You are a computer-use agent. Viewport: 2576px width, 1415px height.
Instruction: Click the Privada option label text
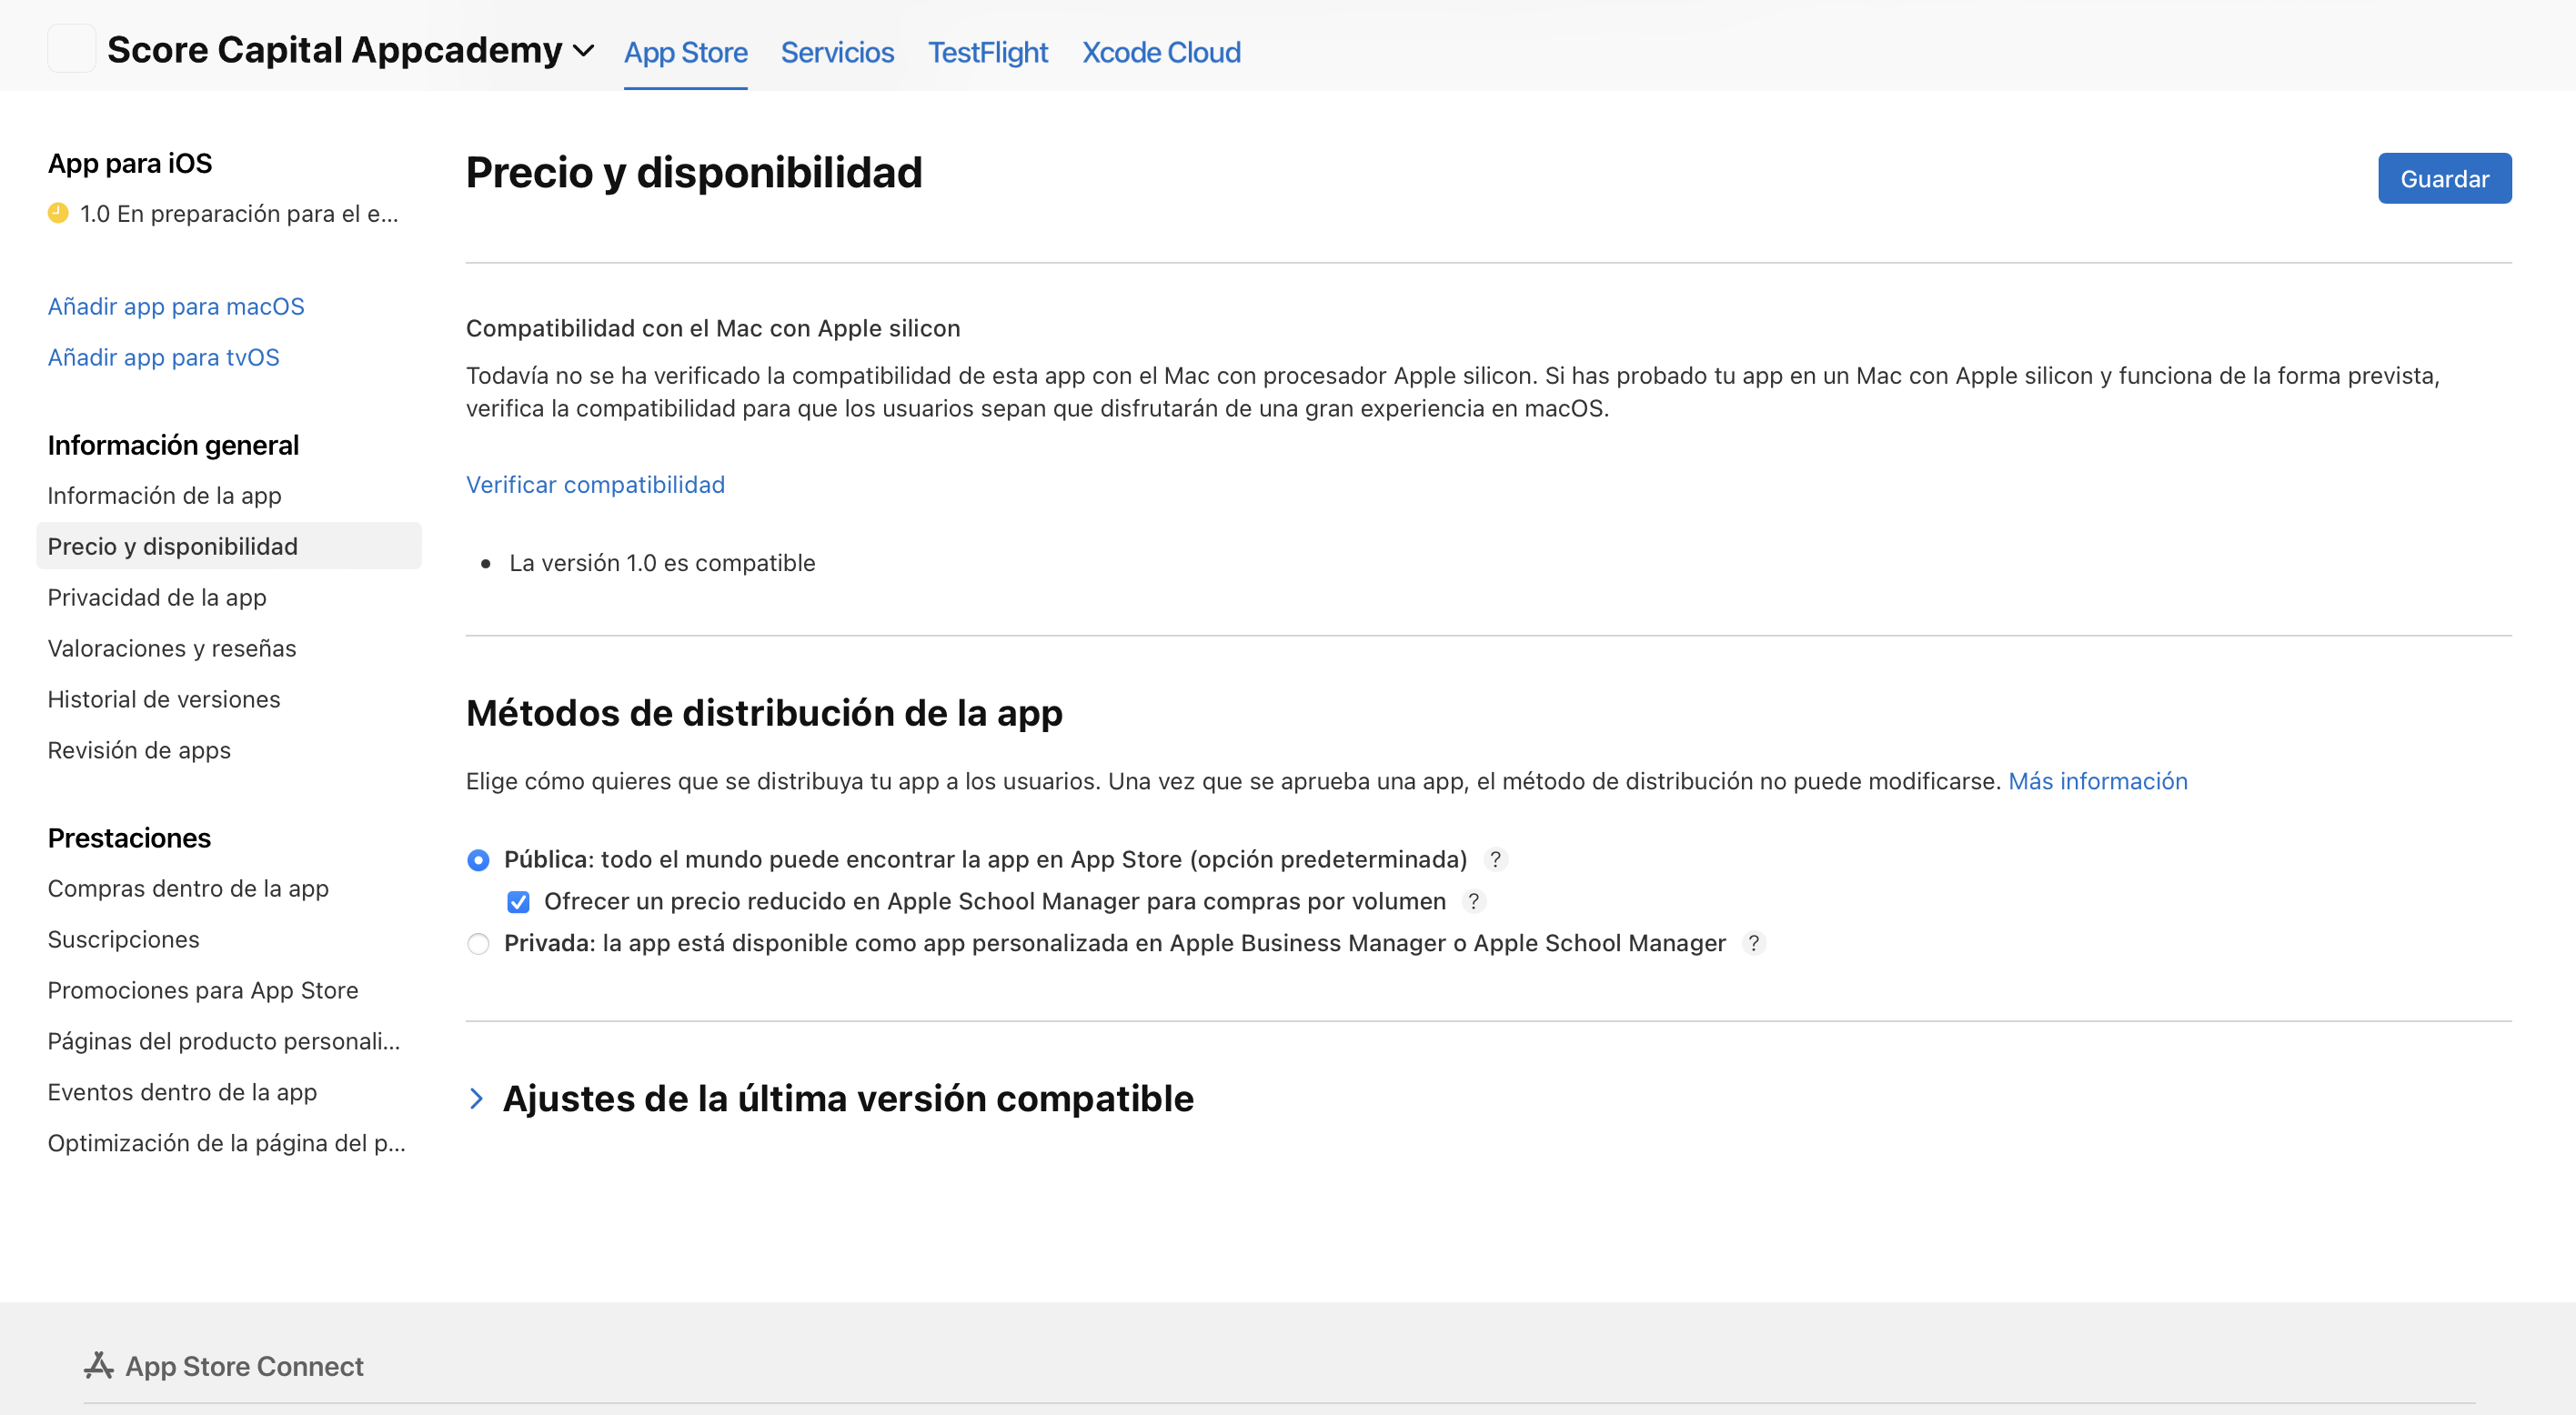1115,943
